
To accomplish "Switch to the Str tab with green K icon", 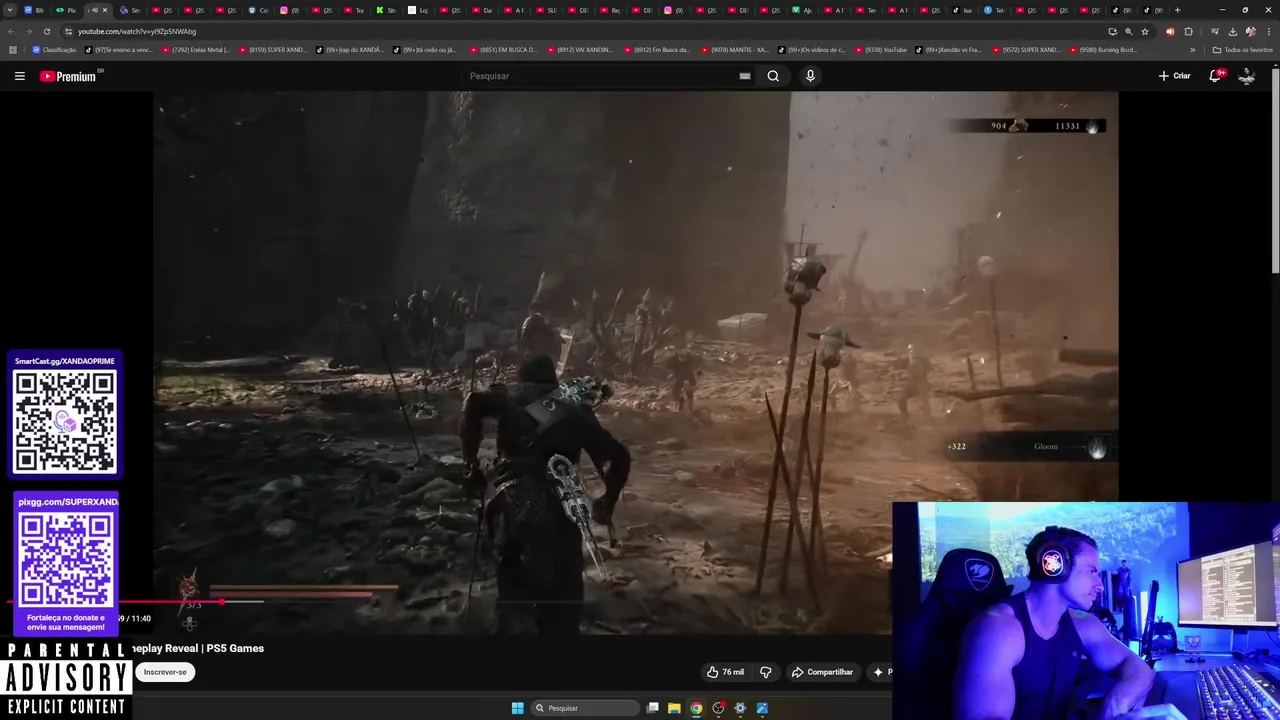I will coord(386,10).
